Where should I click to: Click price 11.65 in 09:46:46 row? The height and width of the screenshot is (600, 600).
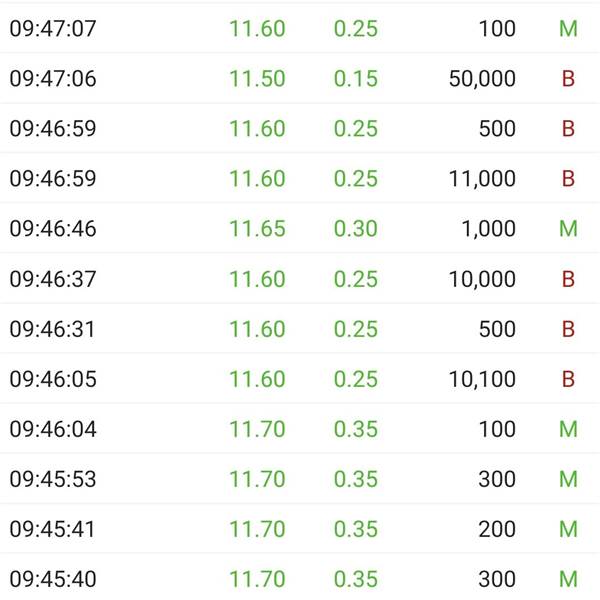(257, 229)
